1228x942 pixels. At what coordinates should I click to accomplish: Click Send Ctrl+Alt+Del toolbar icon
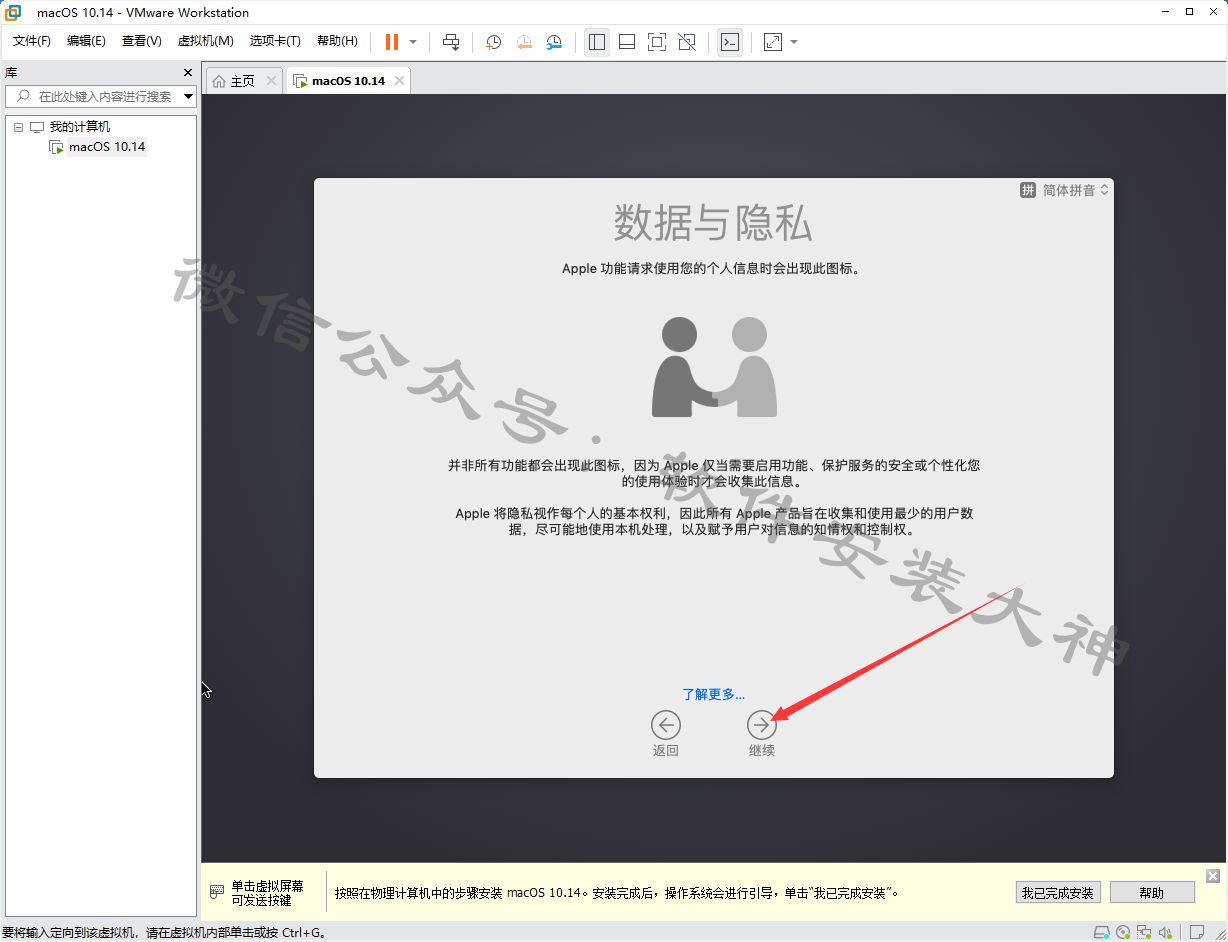(x=451, y=42)
